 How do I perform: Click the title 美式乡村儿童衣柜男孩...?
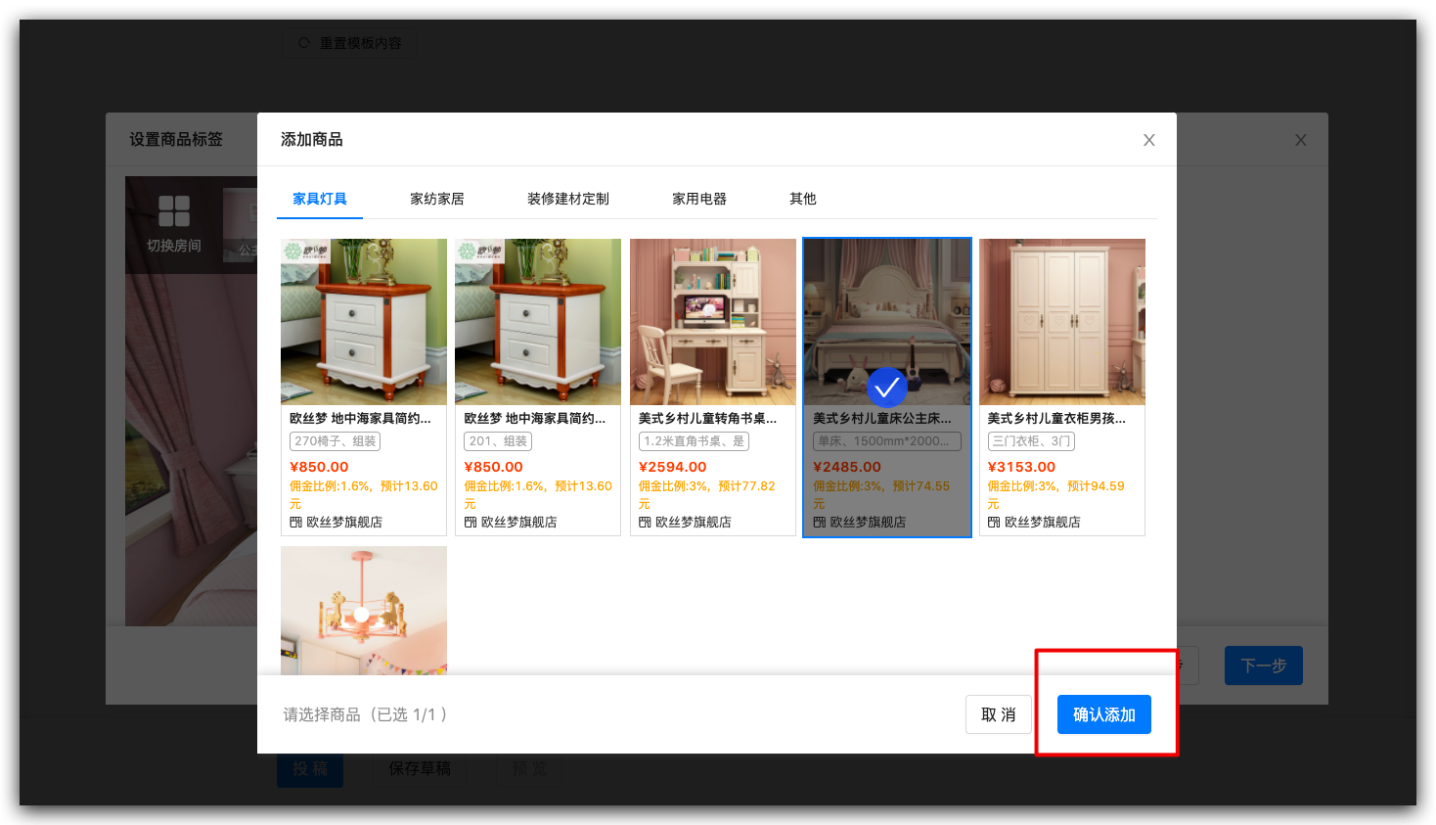(x=1057, y=419)
